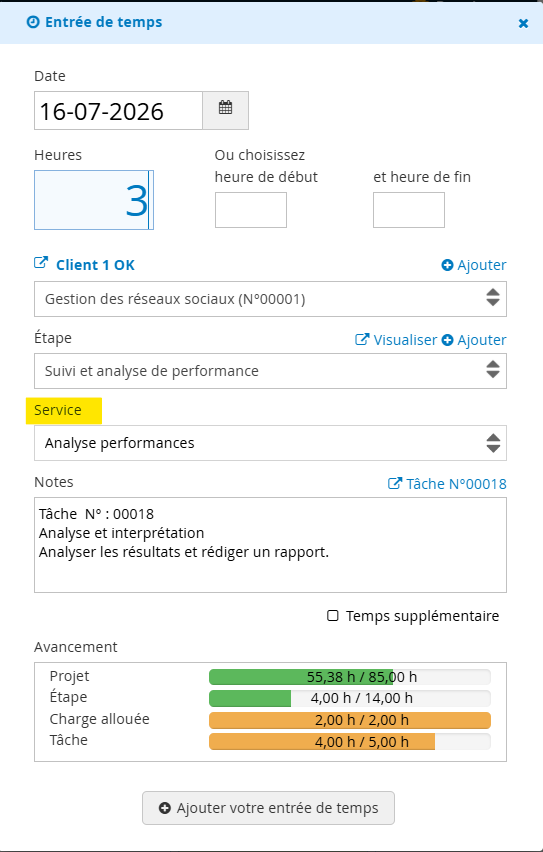This screenshot has height=852, width=543.
Task: Toggle the Temps supplémentaire checkbox
Action: (x=333, y=616)
